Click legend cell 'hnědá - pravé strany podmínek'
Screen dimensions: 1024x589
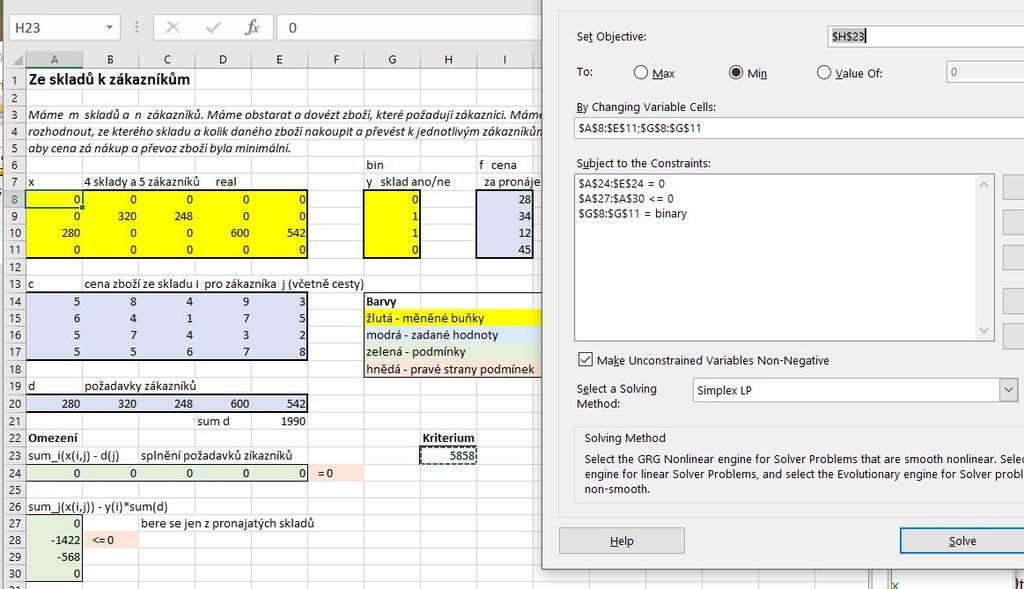[x=453, y=369]
